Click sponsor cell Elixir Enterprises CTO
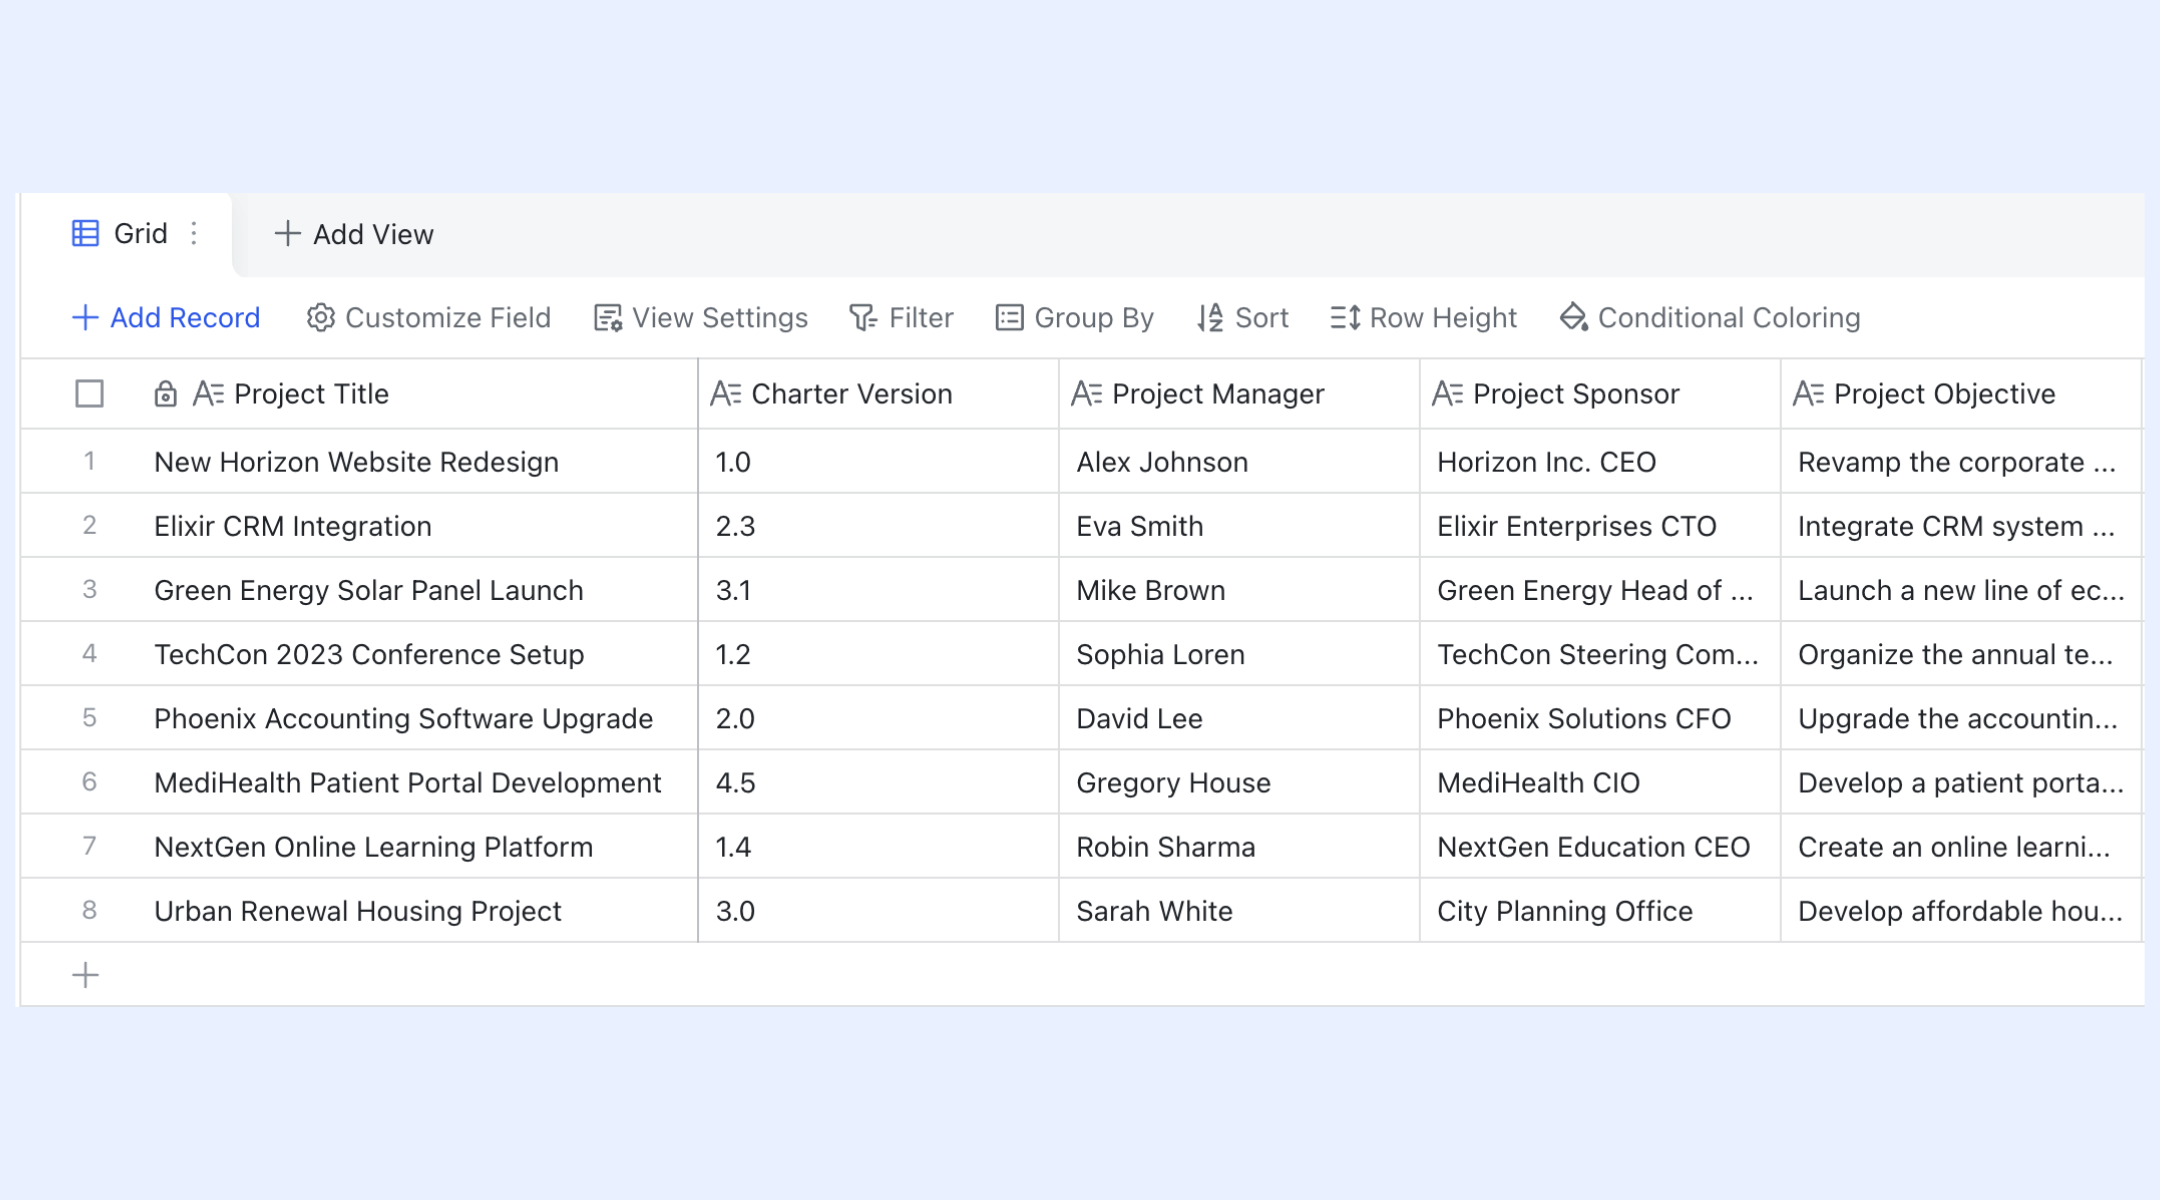This screenshot has width=2160, height=1200. (1601, 526)
